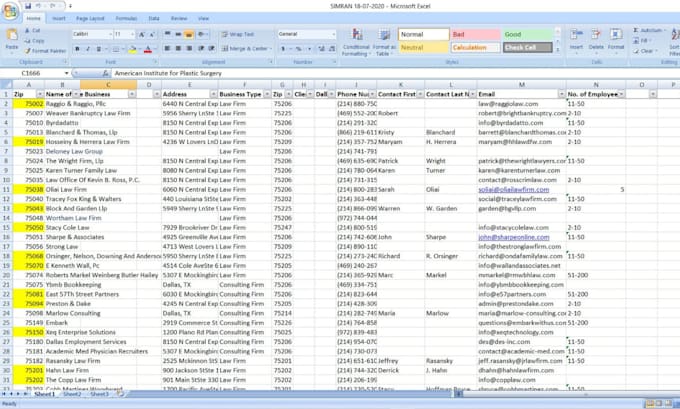This screenshot has height=409, width=680.
Task: Apply the Good cell style
Action: (x=527, y=34)
